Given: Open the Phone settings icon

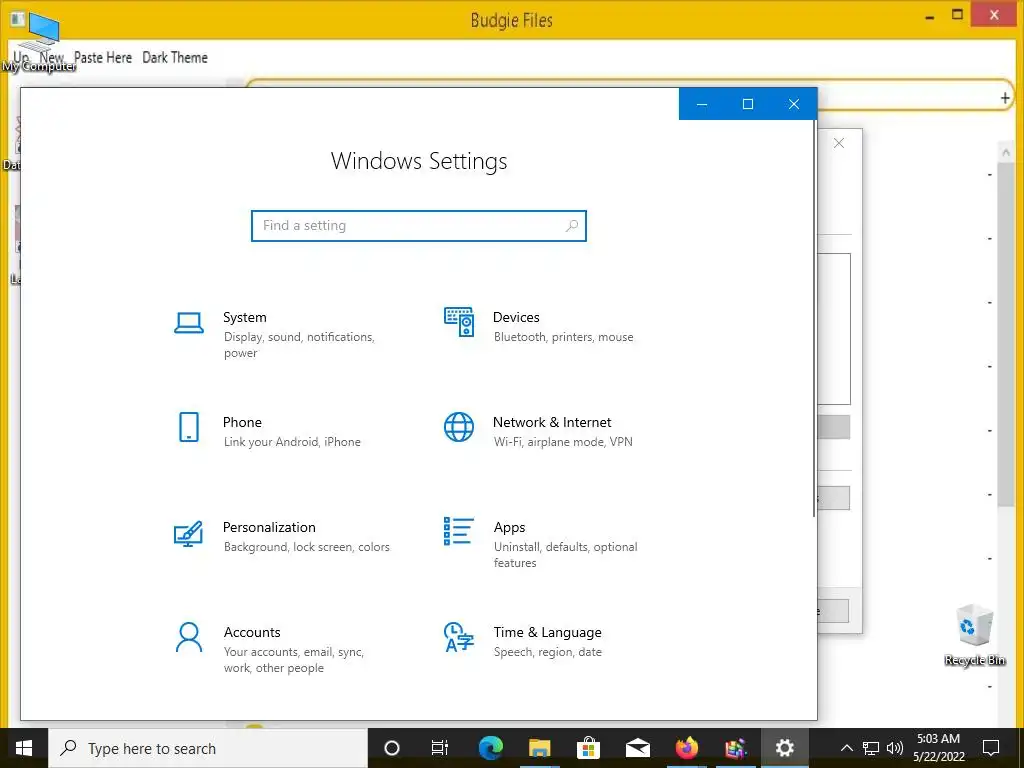Looking at the screenshot, I should [x=189, y=427].
